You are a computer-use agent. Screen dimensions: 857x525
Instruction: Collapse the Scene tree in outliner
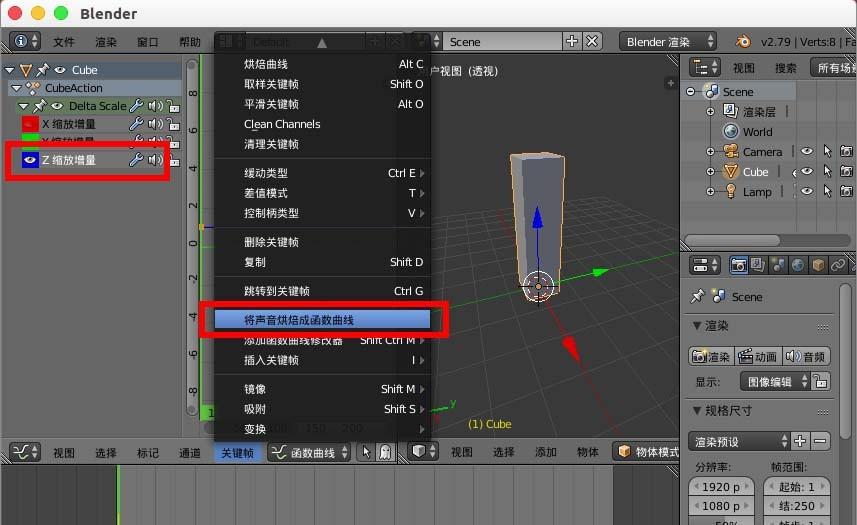(x=691, y=91)
